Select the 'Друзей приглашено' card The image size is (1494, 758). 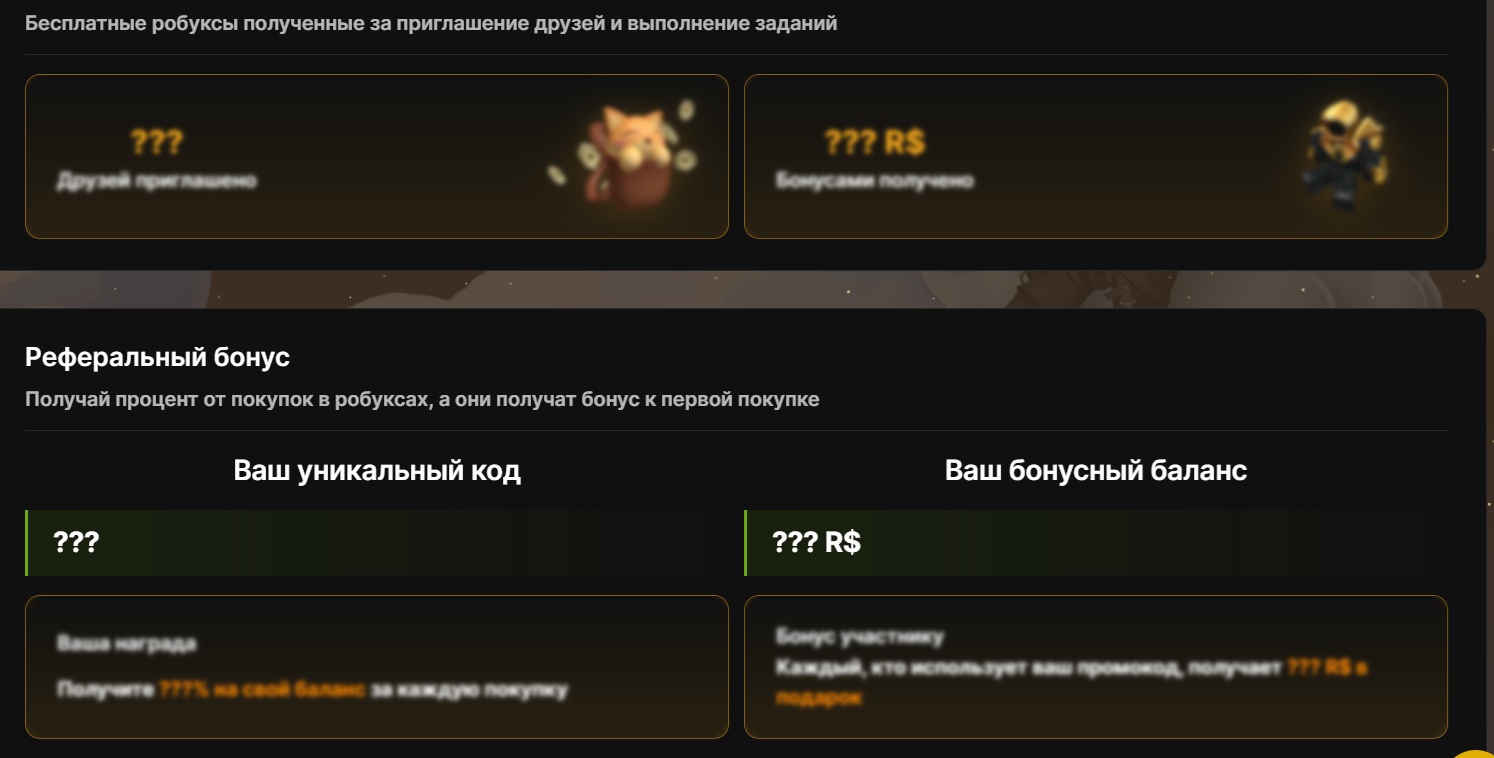point(377,156)
